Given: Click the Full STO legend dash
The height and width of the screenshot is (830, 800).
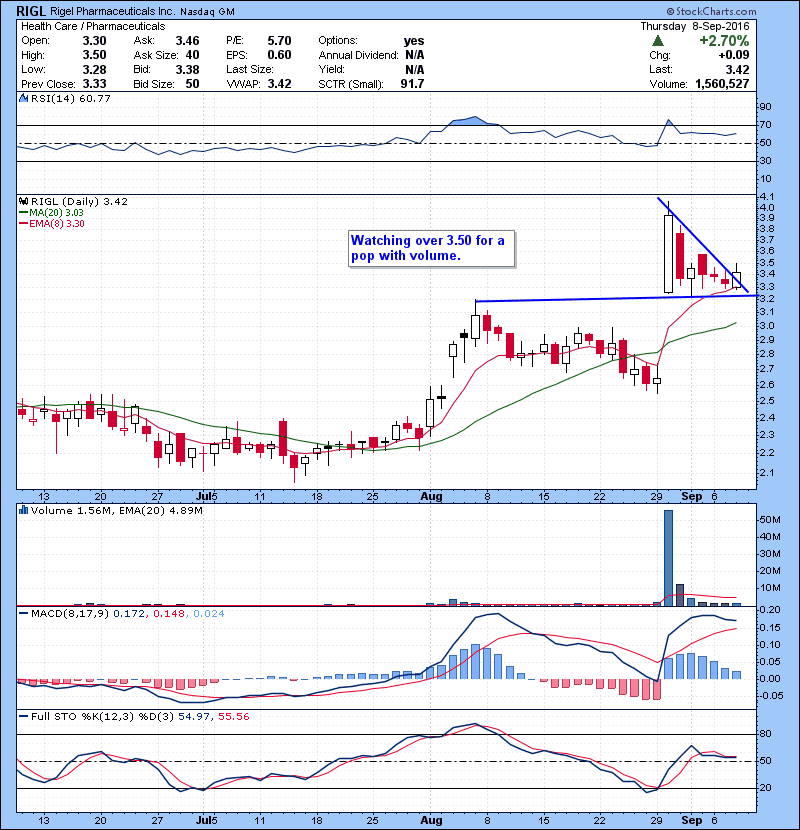Looking at the screenshot, I should click(23, 717).
